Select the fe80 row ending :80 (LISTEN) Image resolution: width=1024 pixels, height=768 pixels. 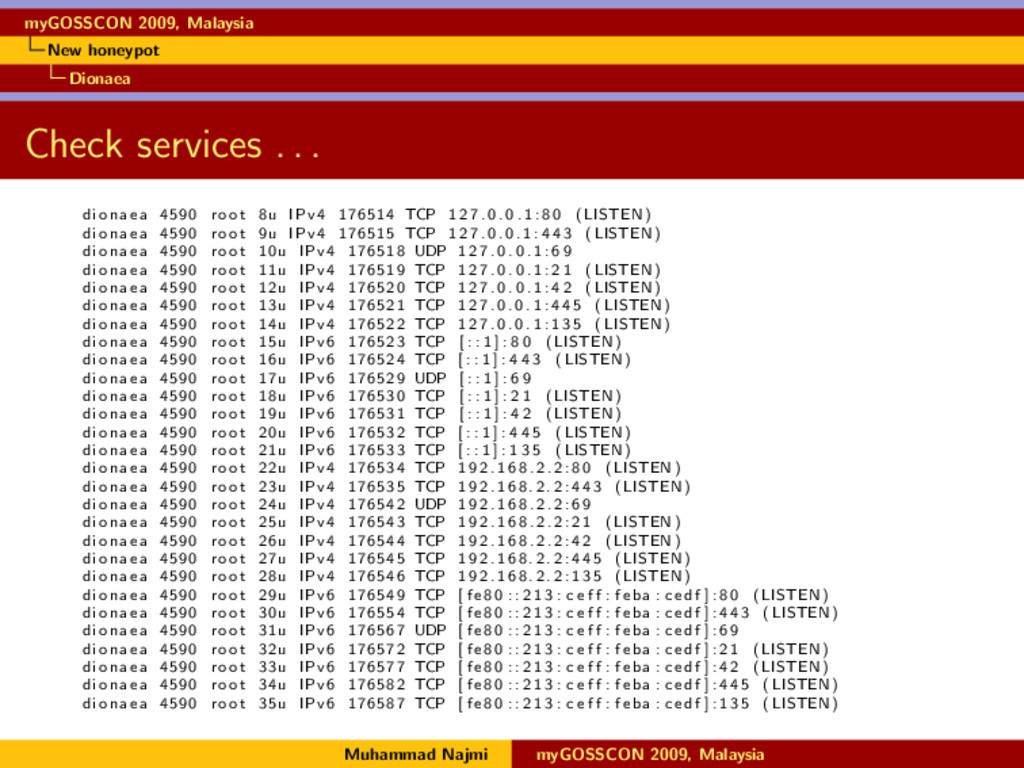click(456, 595)
